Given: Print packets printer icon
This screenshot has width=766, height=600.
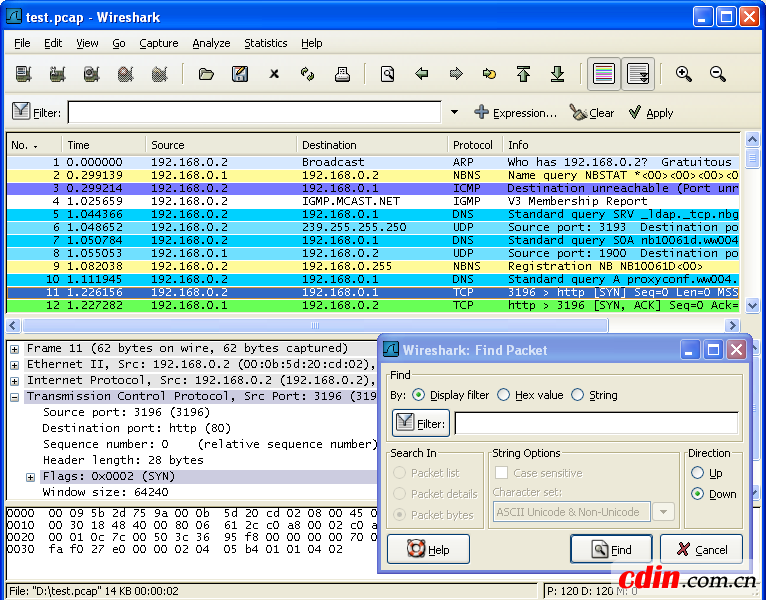Looking at the screenshot, I should pyautogui.click(x=342, y=74).
